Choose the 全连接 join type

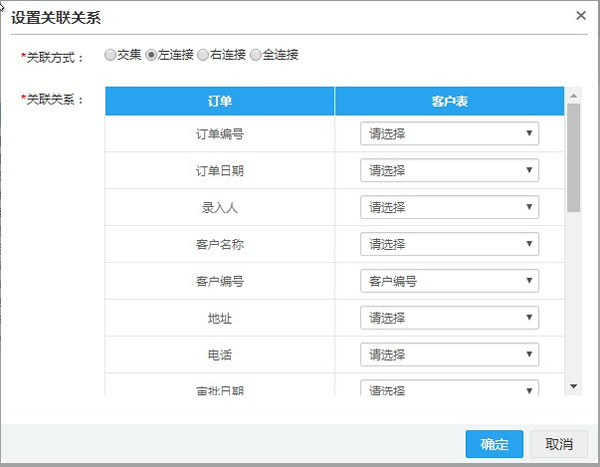click(255, 55)
